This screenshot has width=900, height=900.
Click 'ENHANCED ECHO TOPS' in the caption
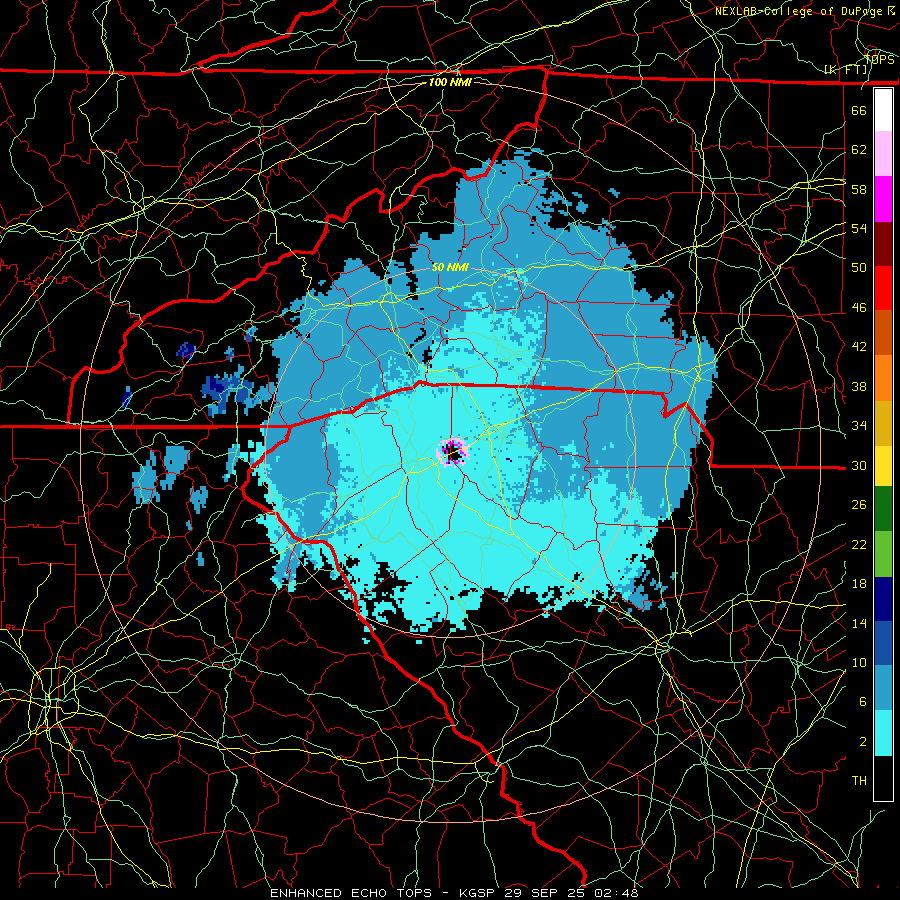(351, 893)
